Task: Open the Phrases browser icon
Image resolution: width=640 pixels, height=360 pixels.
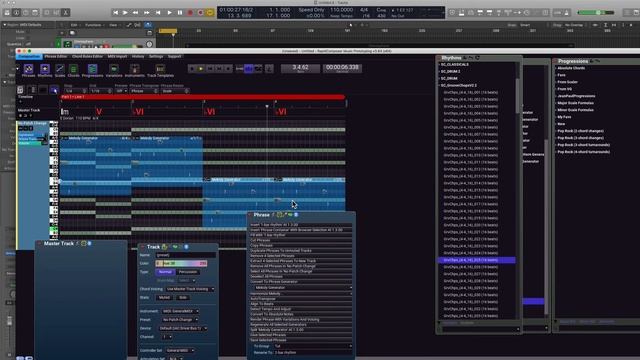Action: pyautogui.click(x=28, y=69)
